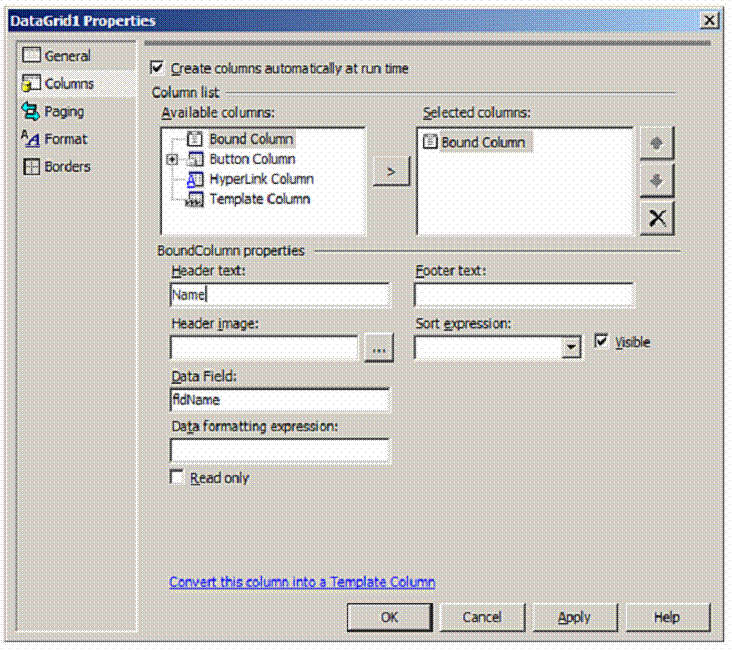Image resolution: width=732 pixels, height=650 pixels.
Task: Add selected column with the > button
Action: click(391, 172)
